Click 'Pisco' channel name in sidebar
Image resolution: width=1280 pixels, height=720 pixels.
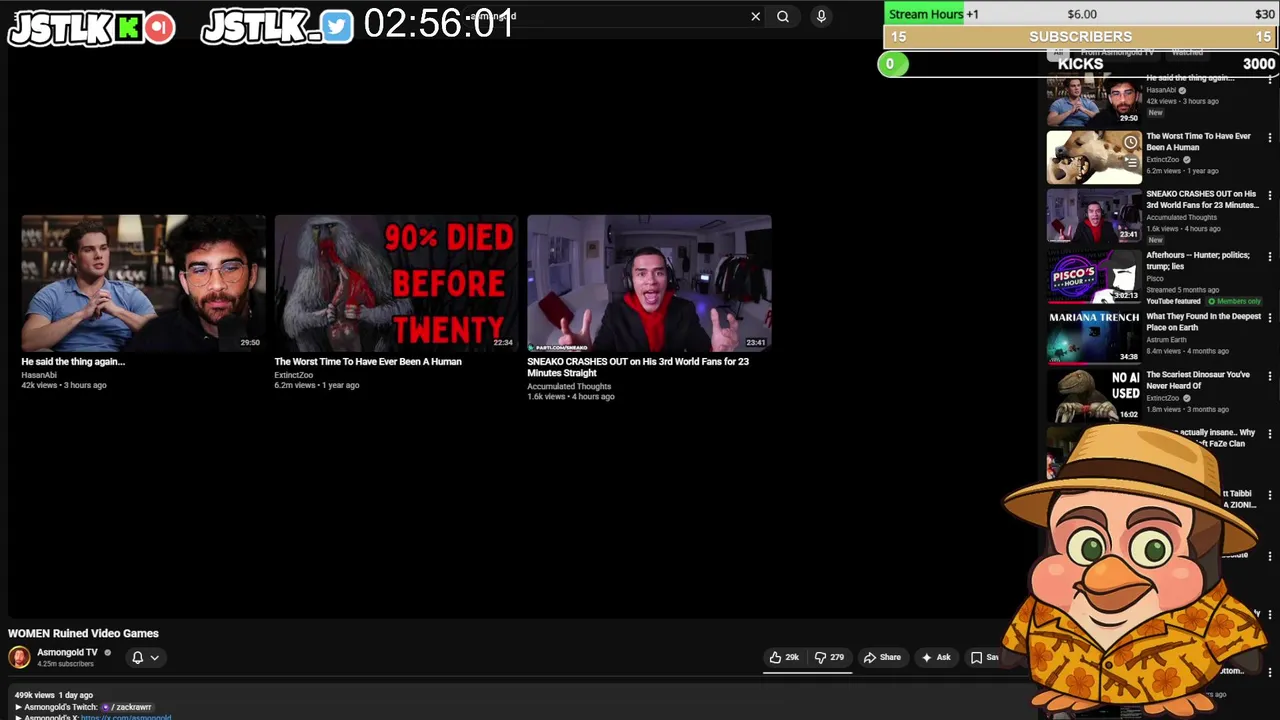click(x=1155, y=279)
